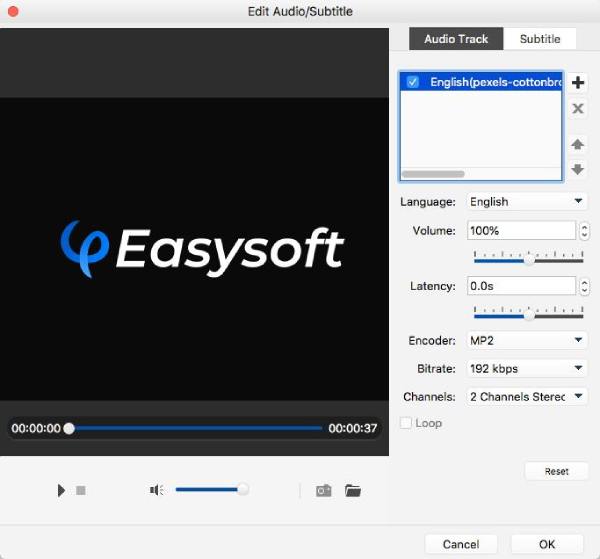
Task: Click the Latency 0.0s input field
Action: pos(521,286)
